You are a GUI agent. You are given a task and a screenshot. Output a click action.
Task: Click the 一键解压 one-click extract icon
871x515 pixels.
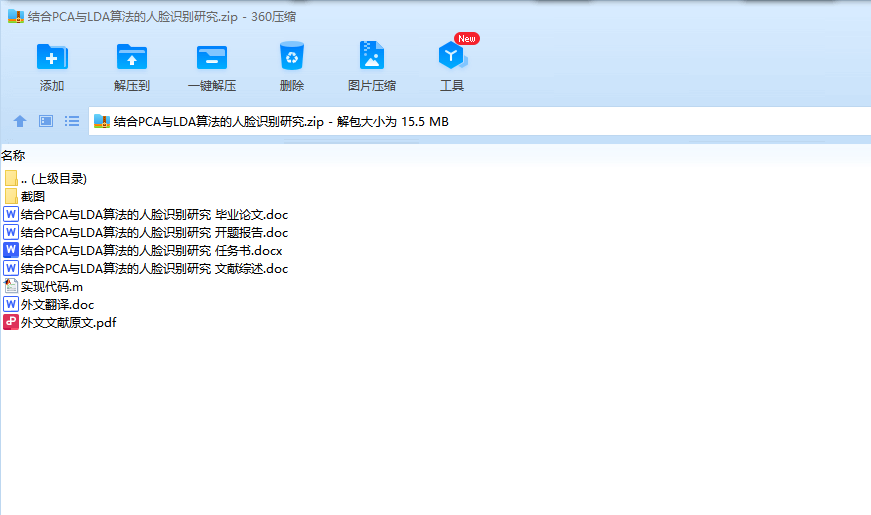(212, 57)
